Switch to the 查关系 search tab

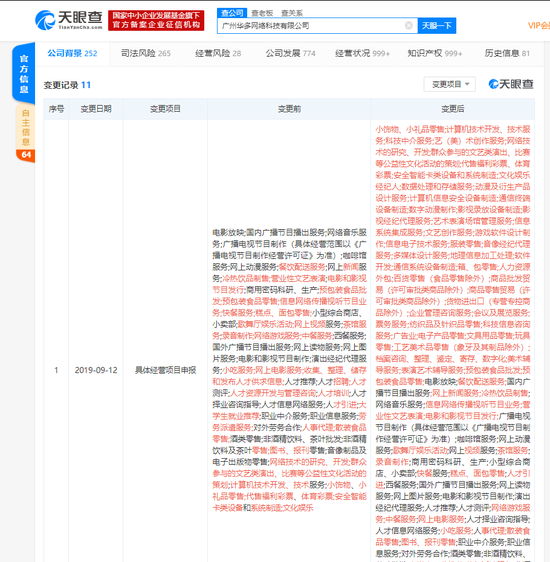coord(292,13)
